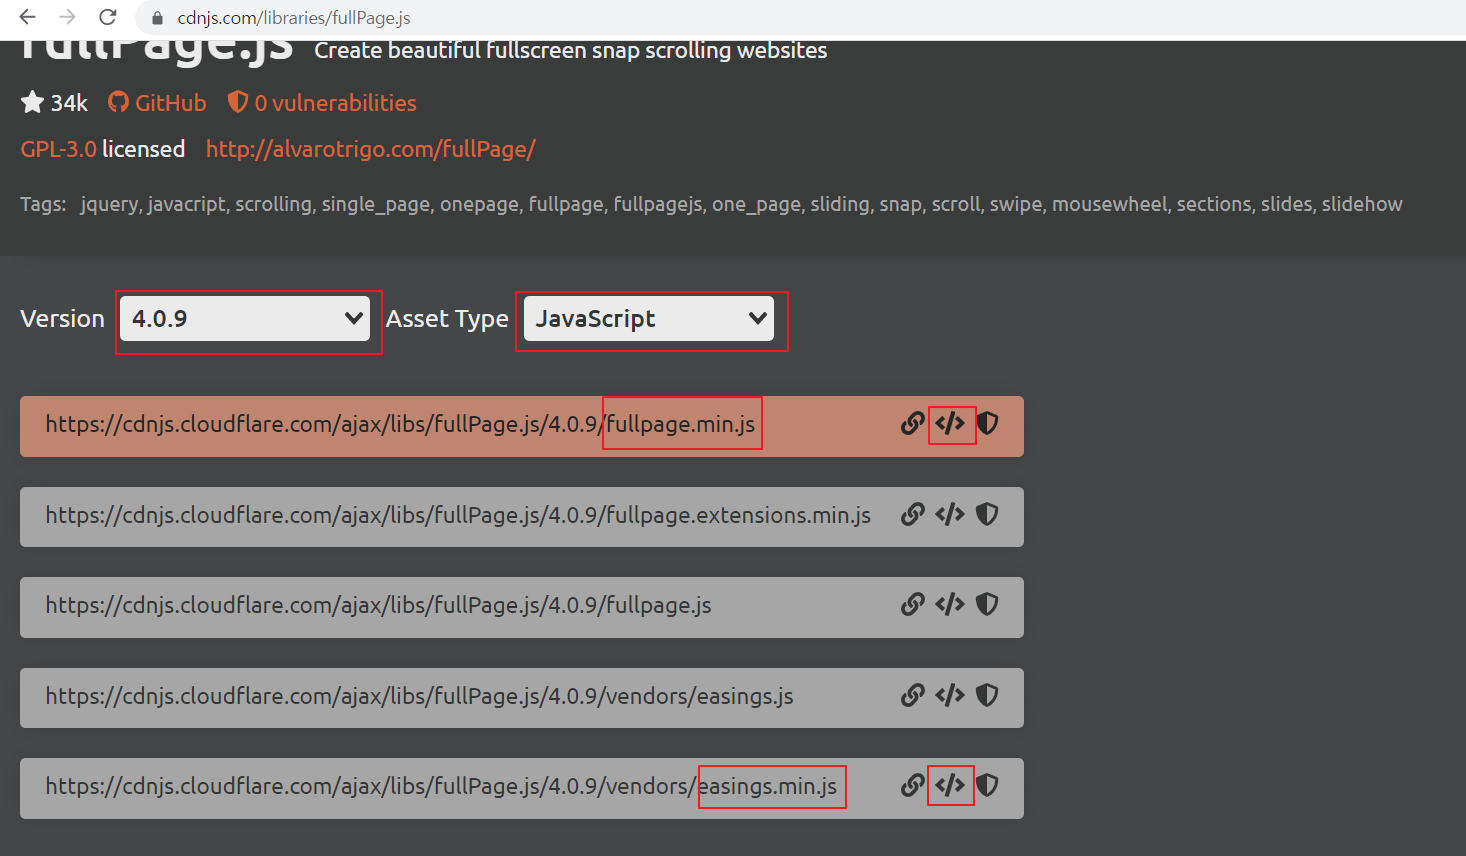Viewport: 1466px width, 856px height.
Task: Copy URL icon for vendors/easings.min.js
Action: click(912, 786)
